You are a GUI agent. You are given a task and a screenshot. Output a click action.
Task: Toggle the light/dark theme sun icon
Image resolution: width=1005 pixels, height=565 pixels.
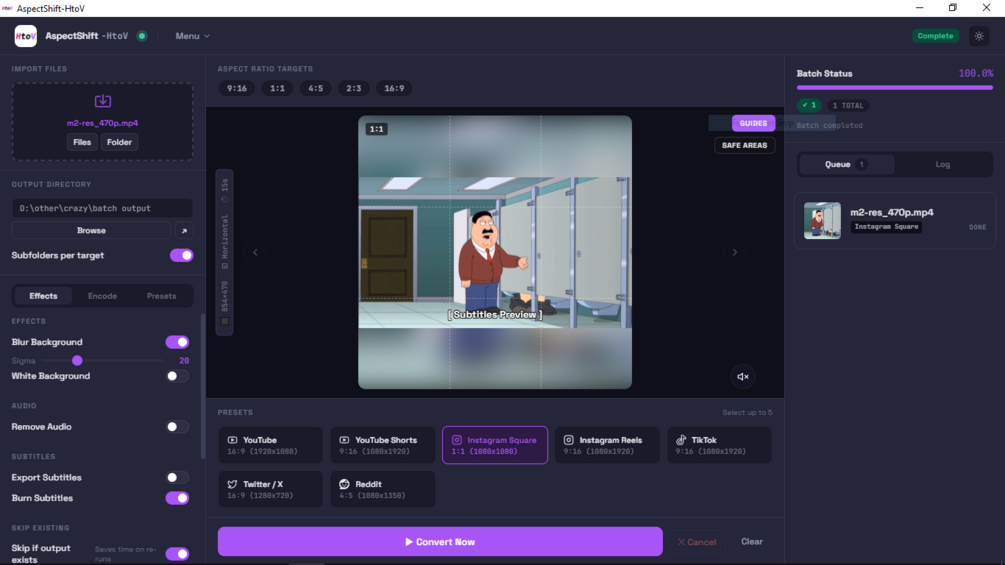tap(979, 36)
